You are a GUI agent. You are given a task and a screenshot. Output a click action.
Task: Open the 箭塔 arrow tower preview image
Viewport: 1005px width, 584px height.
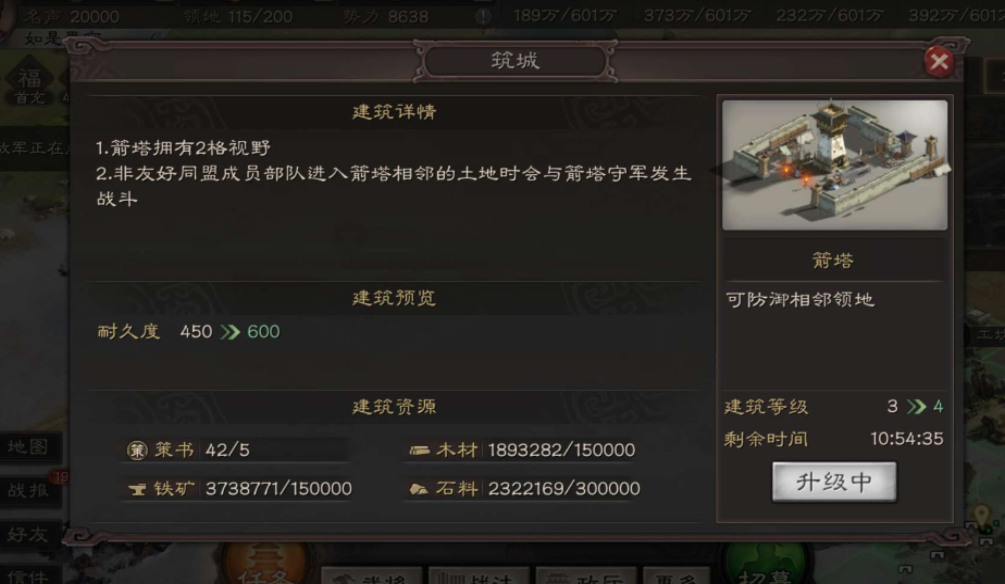(x=835, y=165)
